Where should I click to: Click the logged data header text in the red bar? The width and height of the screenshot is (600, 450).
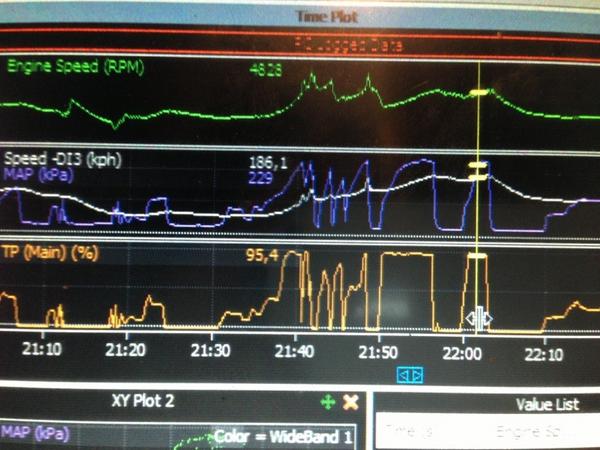pos(349,46)
